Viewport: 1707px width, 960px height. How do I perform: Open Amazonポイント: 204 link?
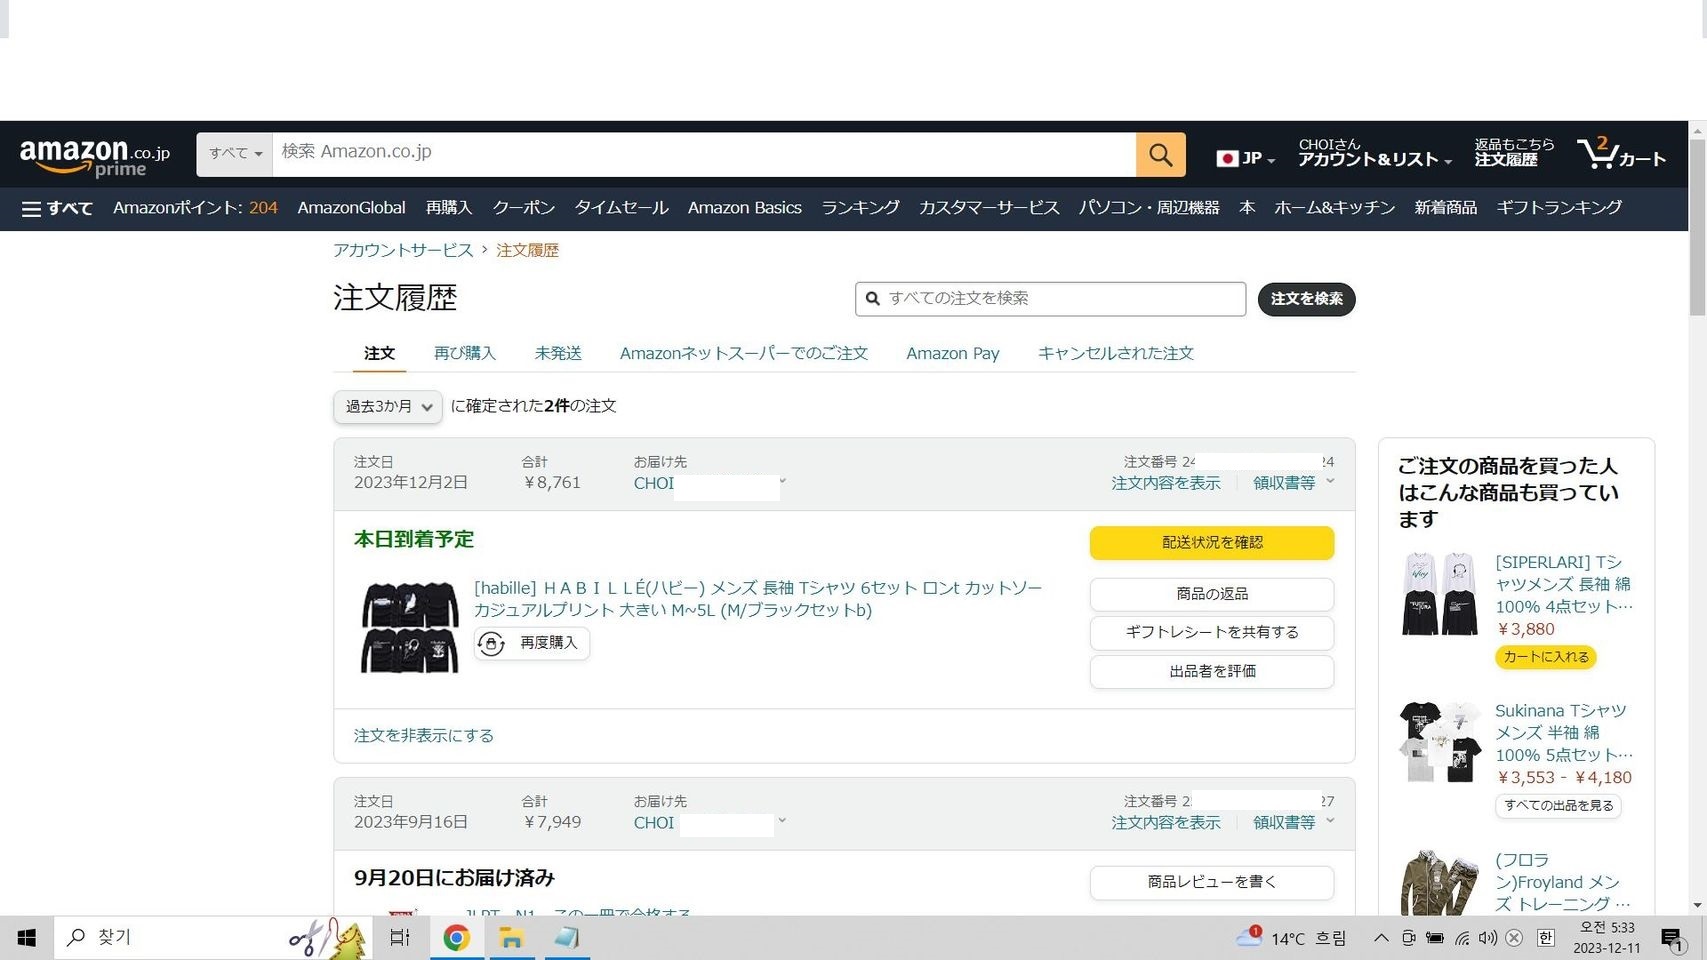click(x=195, y=208)
